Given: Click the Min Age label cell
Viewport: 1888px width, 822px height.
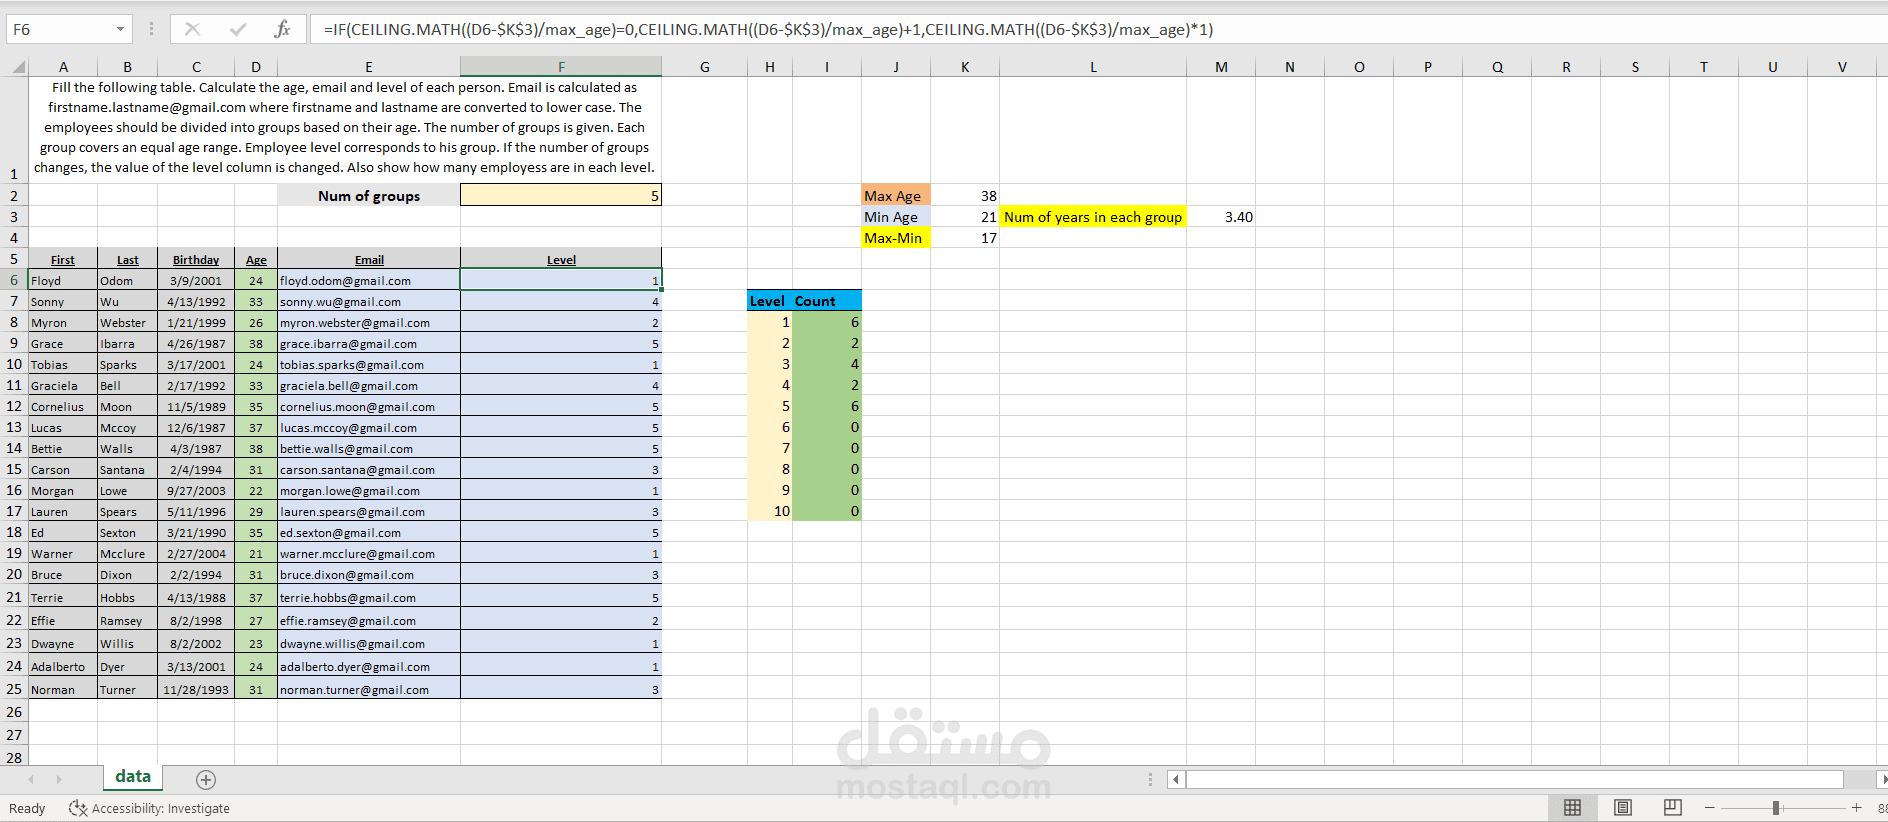Looking at the screenshot, I should [x=896, y=217].
